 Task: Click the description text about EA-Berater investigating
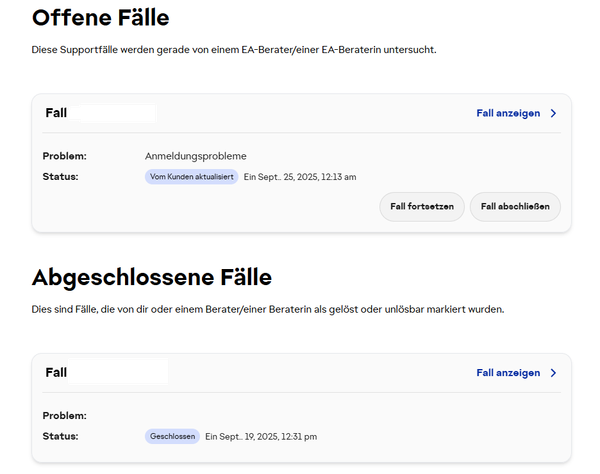coord(234,50)
